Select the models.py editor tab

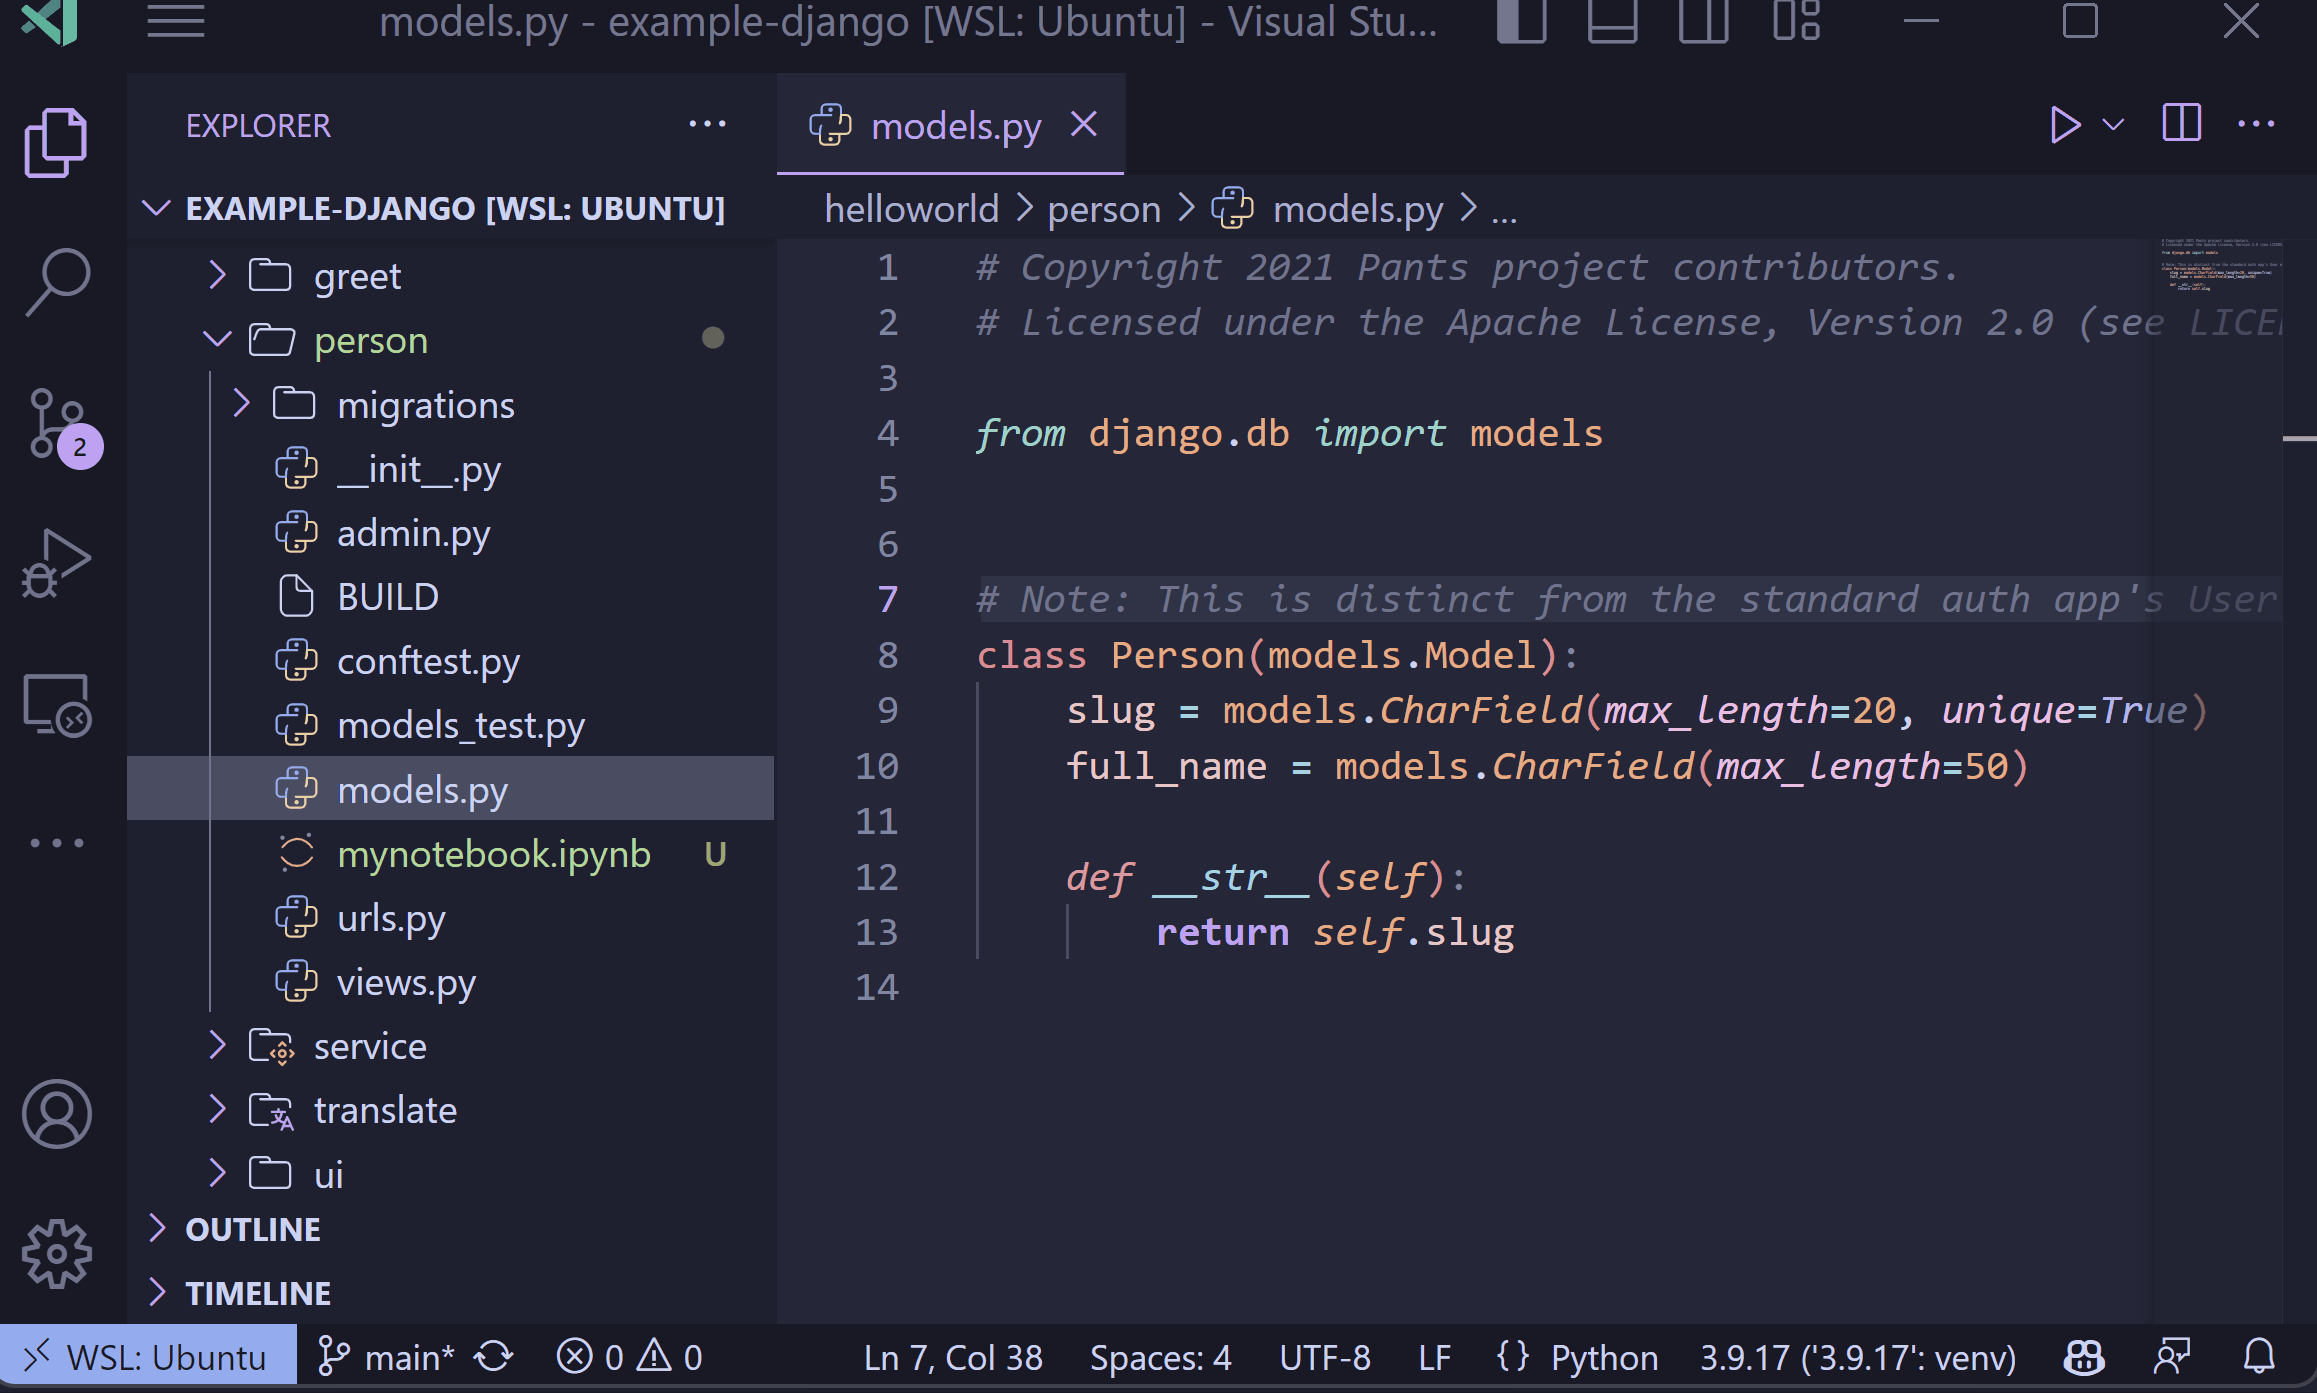[x=950, y=126]
